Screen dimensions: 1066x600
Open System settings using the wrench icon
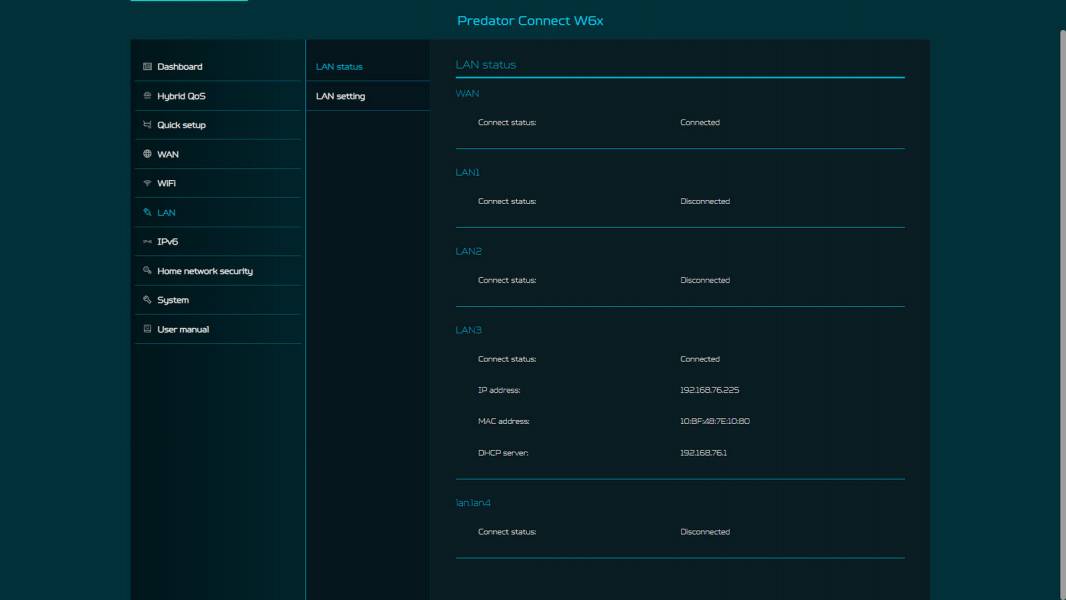tap(148, 299)
